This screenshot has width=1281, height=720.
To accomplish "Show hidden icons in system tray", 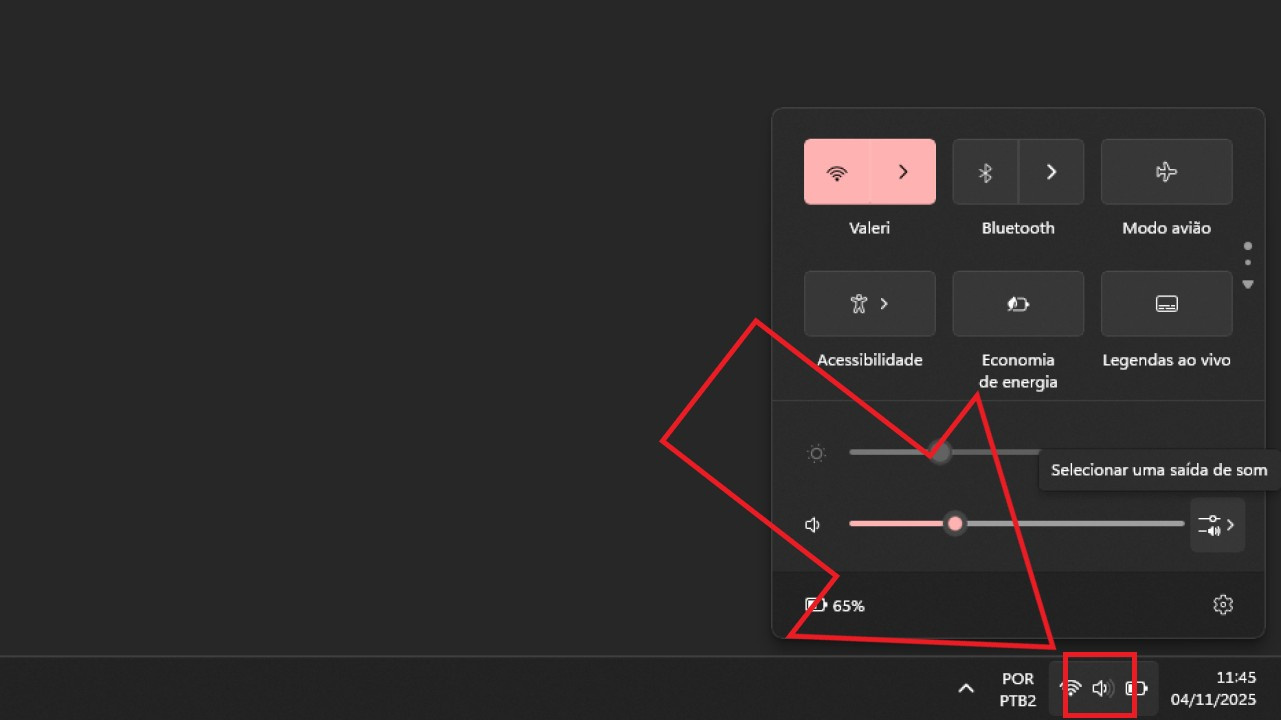I will coord(966,688).
